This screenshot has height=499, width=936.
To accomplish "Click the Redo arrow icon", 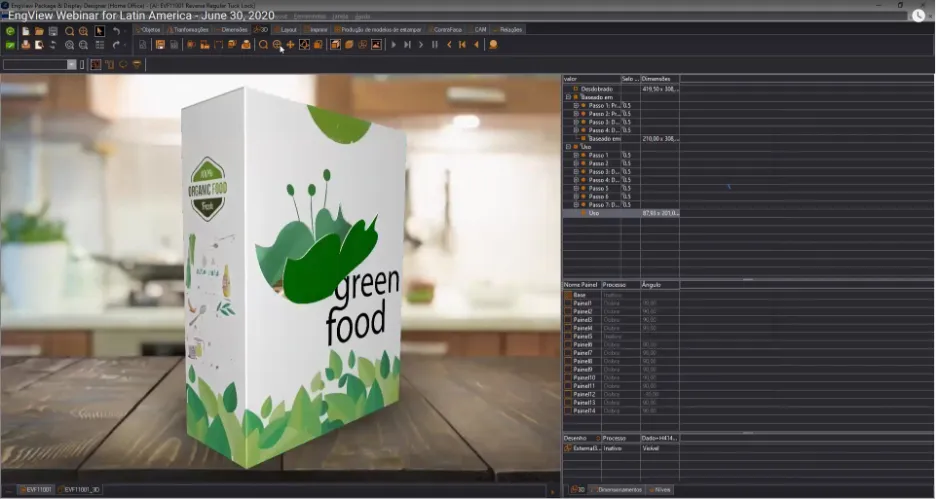I will (x=116, y=45).
